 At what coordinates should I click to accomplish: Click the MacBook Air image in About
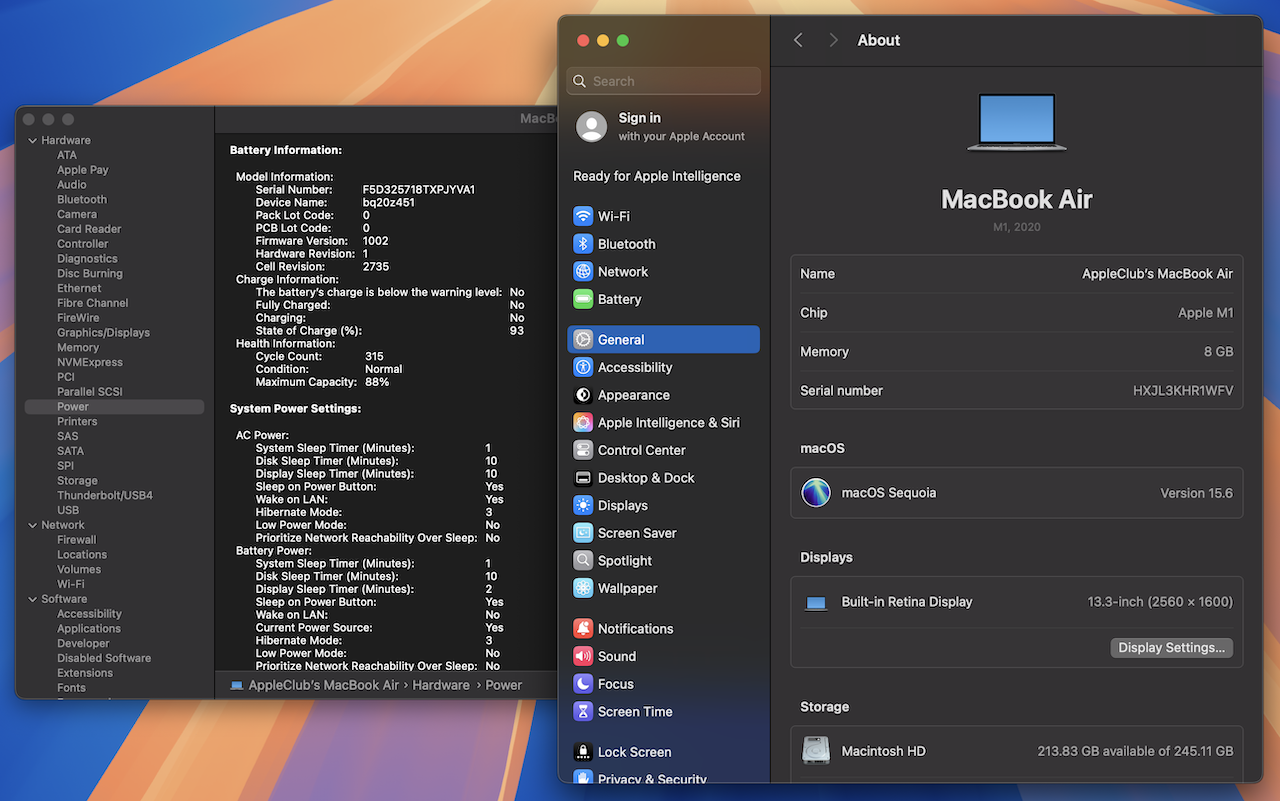[1017, 123]
